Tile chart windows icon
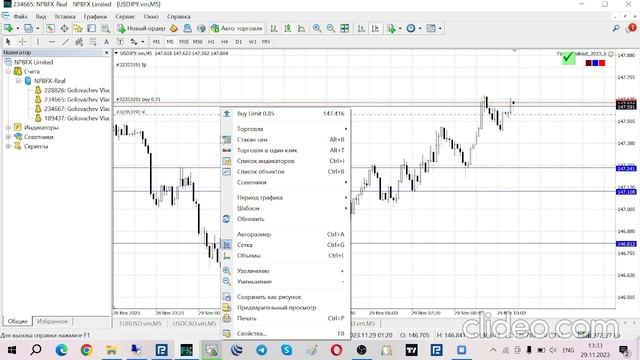Image resolution: width=640 pixels, height=360 pixels. (345, 28)
